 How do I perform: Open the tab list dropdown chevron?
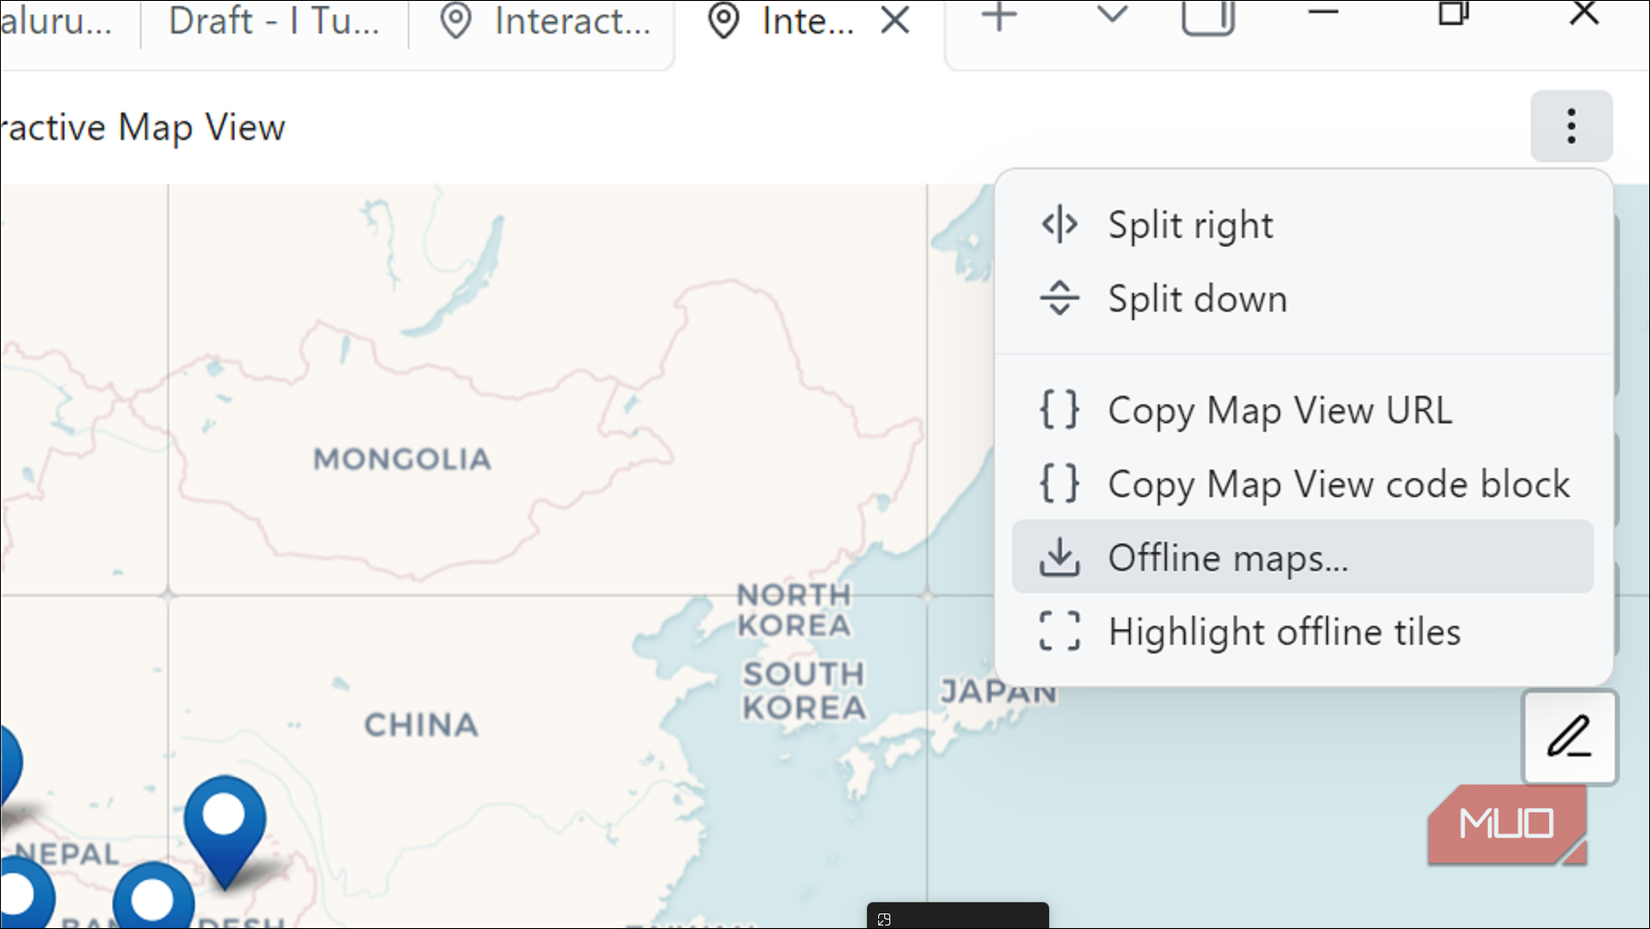pyautogui.click(x=1110, y=18)
